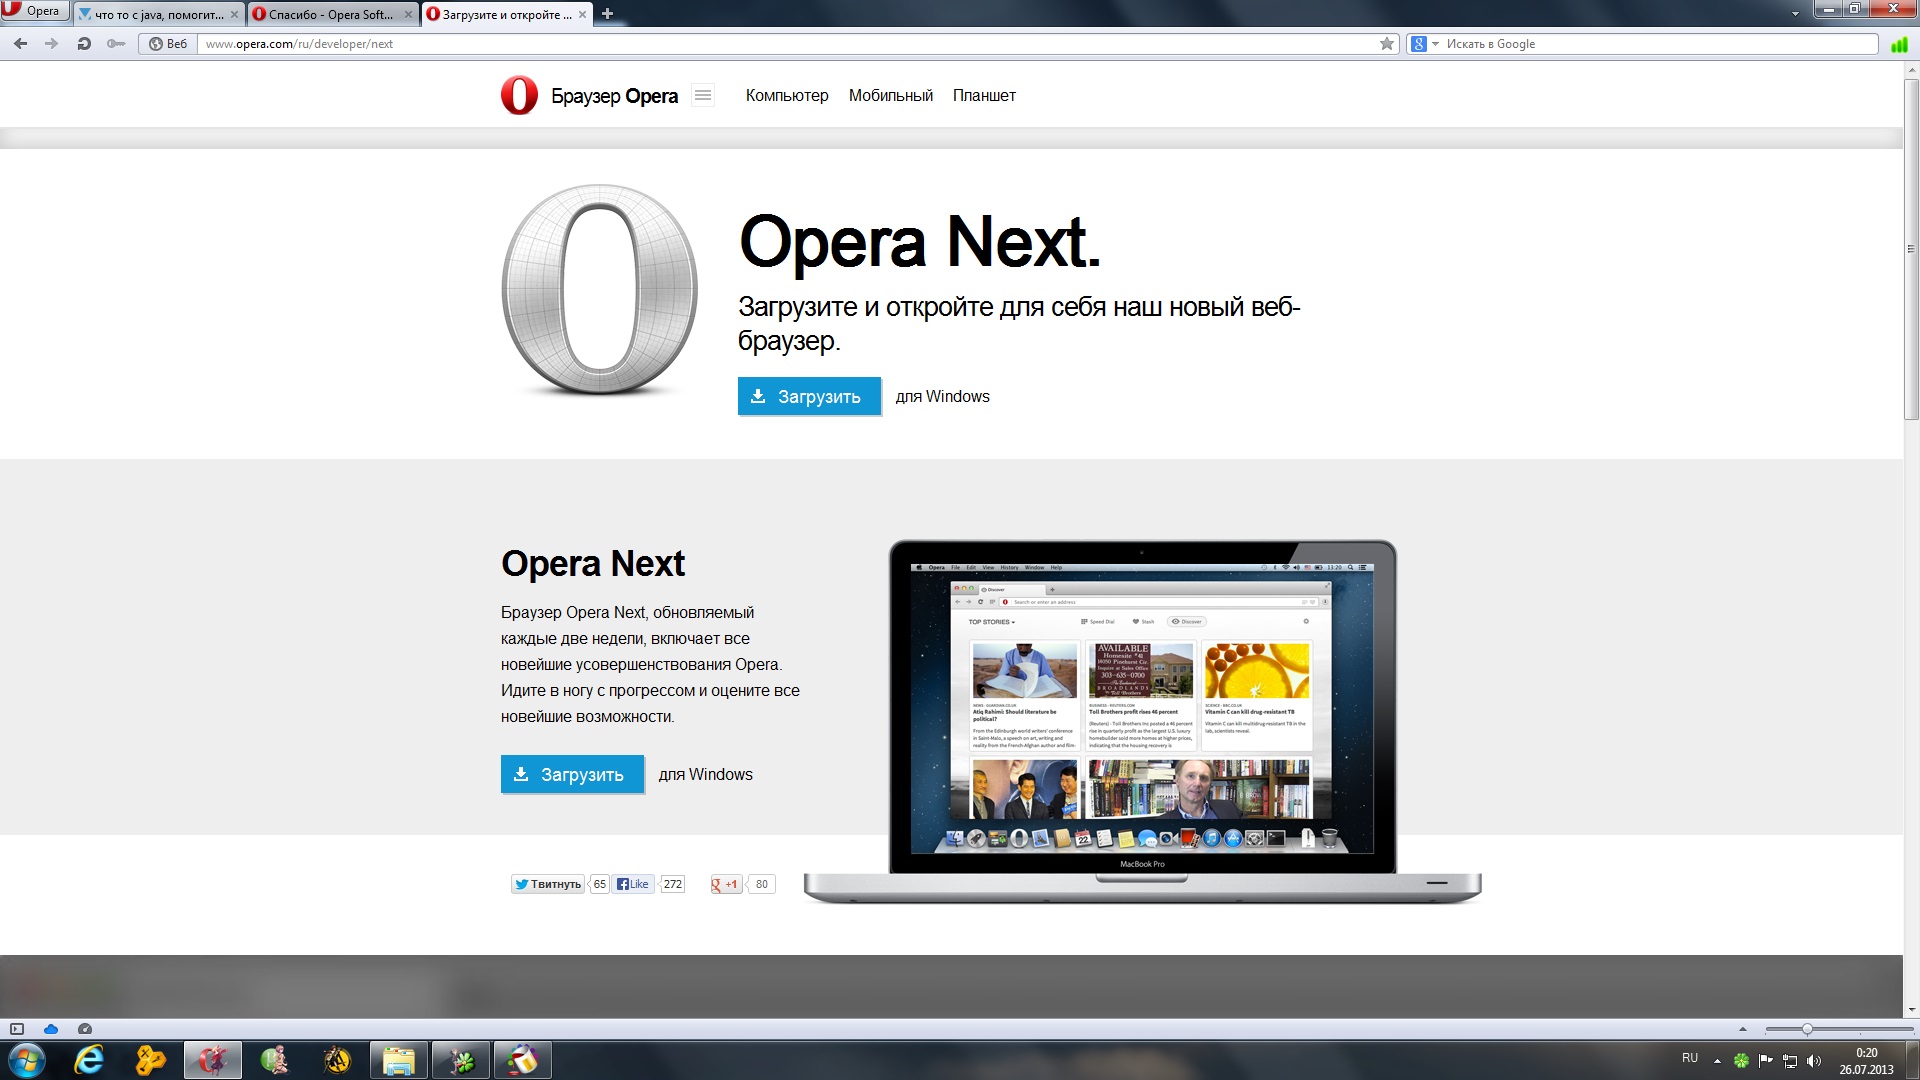Open the paint bucket taskbar application
The width and height of the screenshot is (1920, 1080).
pos(523,1060)
